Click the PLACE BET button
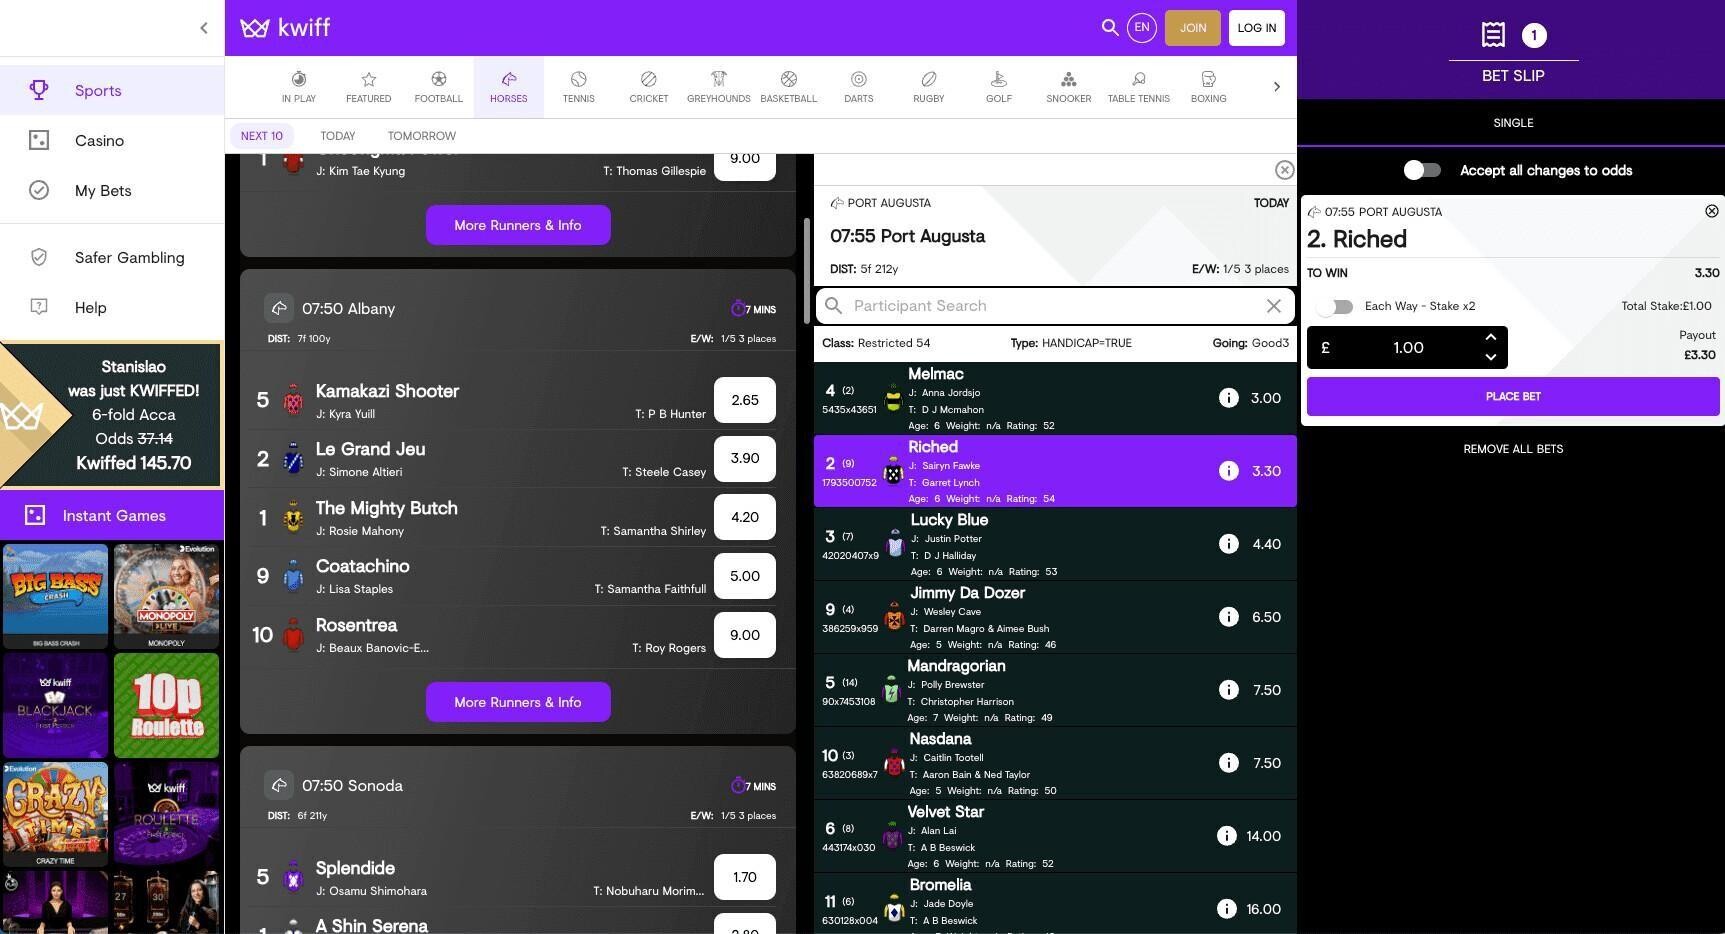 1513,397
